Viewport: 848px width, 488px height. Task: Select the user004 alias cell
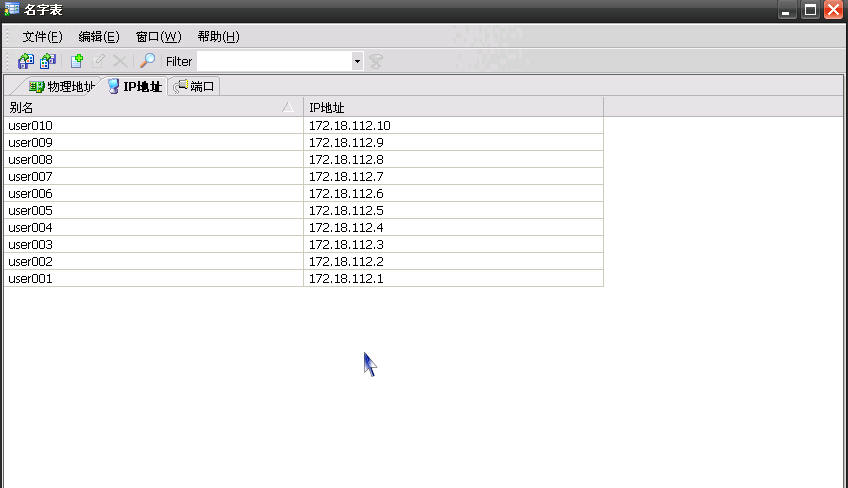[154, 227]
